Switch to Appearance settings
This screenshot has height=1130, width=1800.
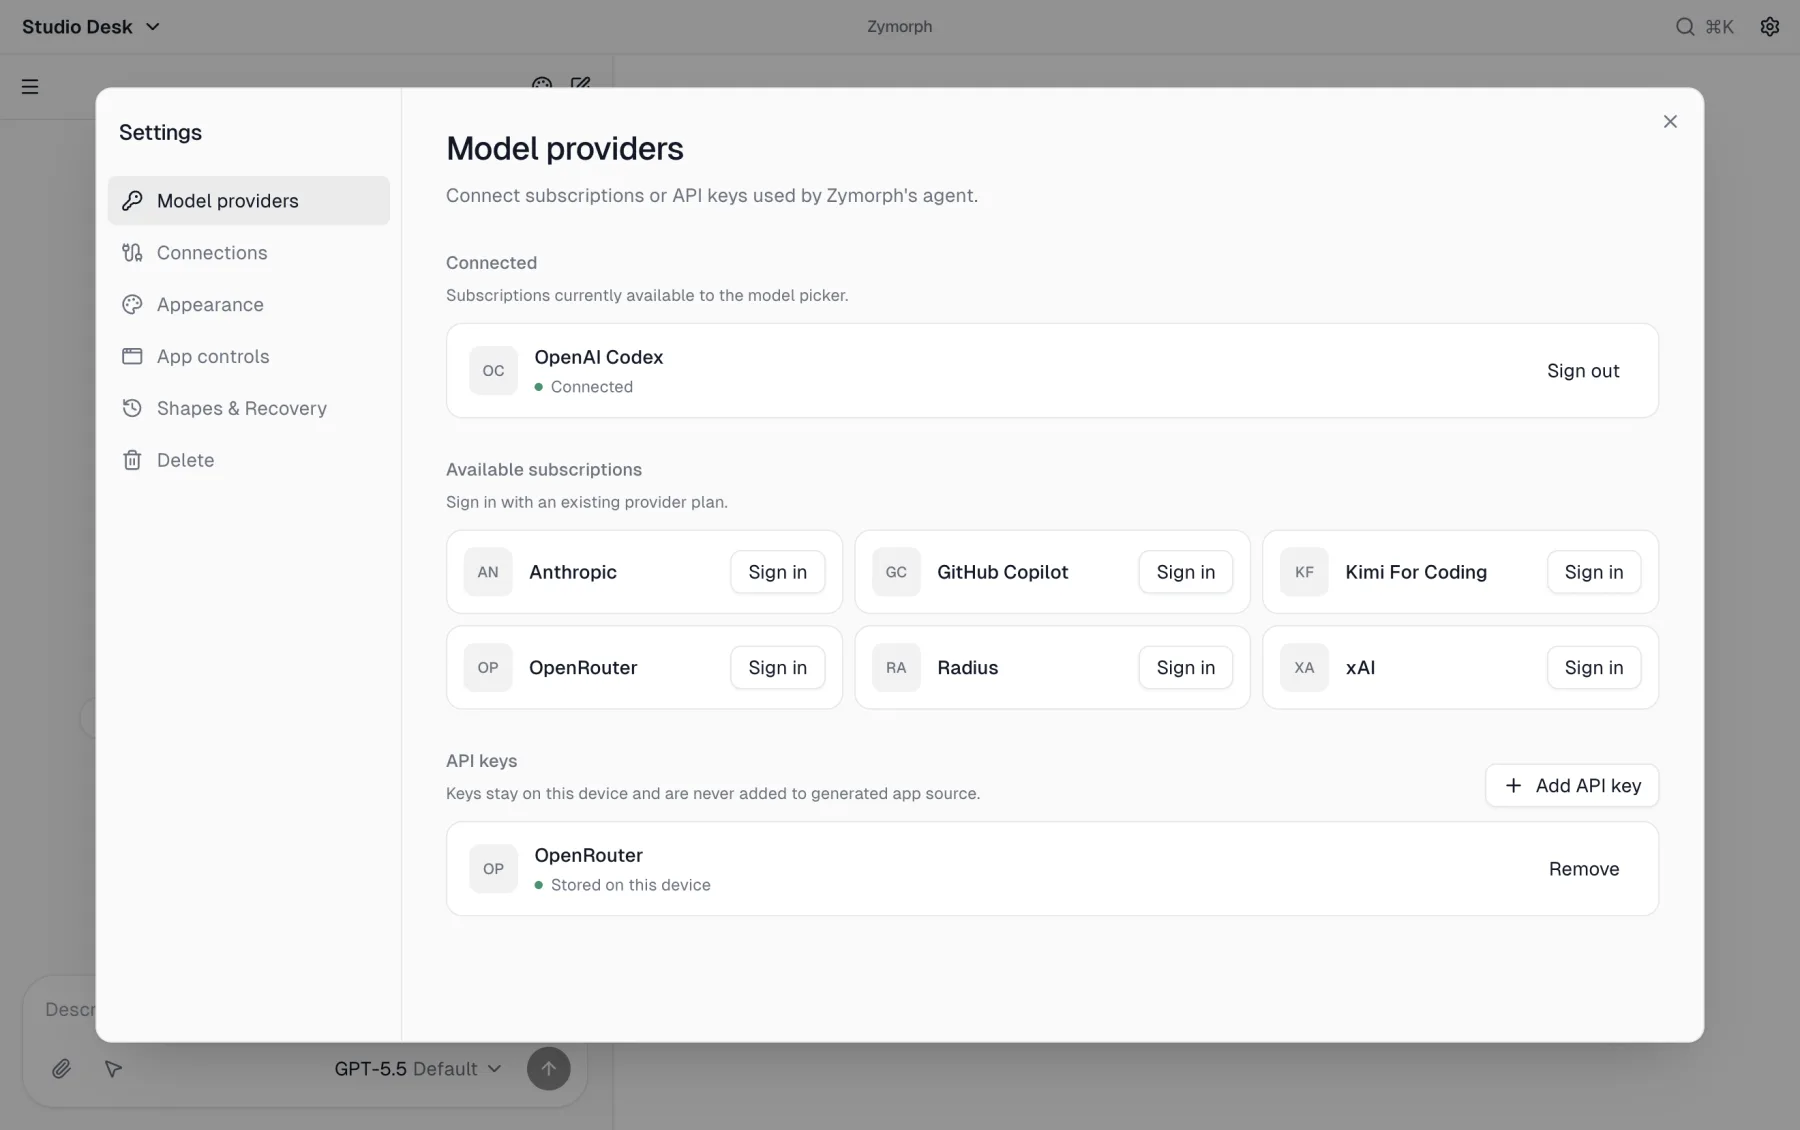pyautogui.click(x=249, y=305)
